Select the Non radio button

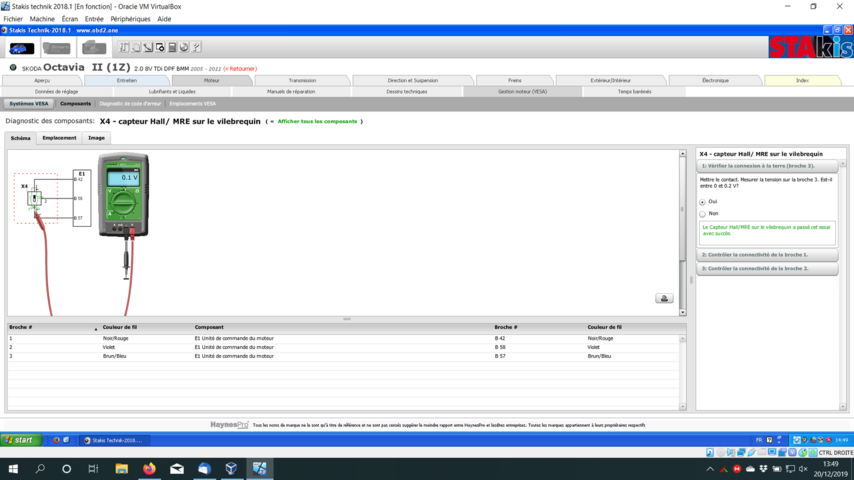pyautogui.click(x=703, y=214)
